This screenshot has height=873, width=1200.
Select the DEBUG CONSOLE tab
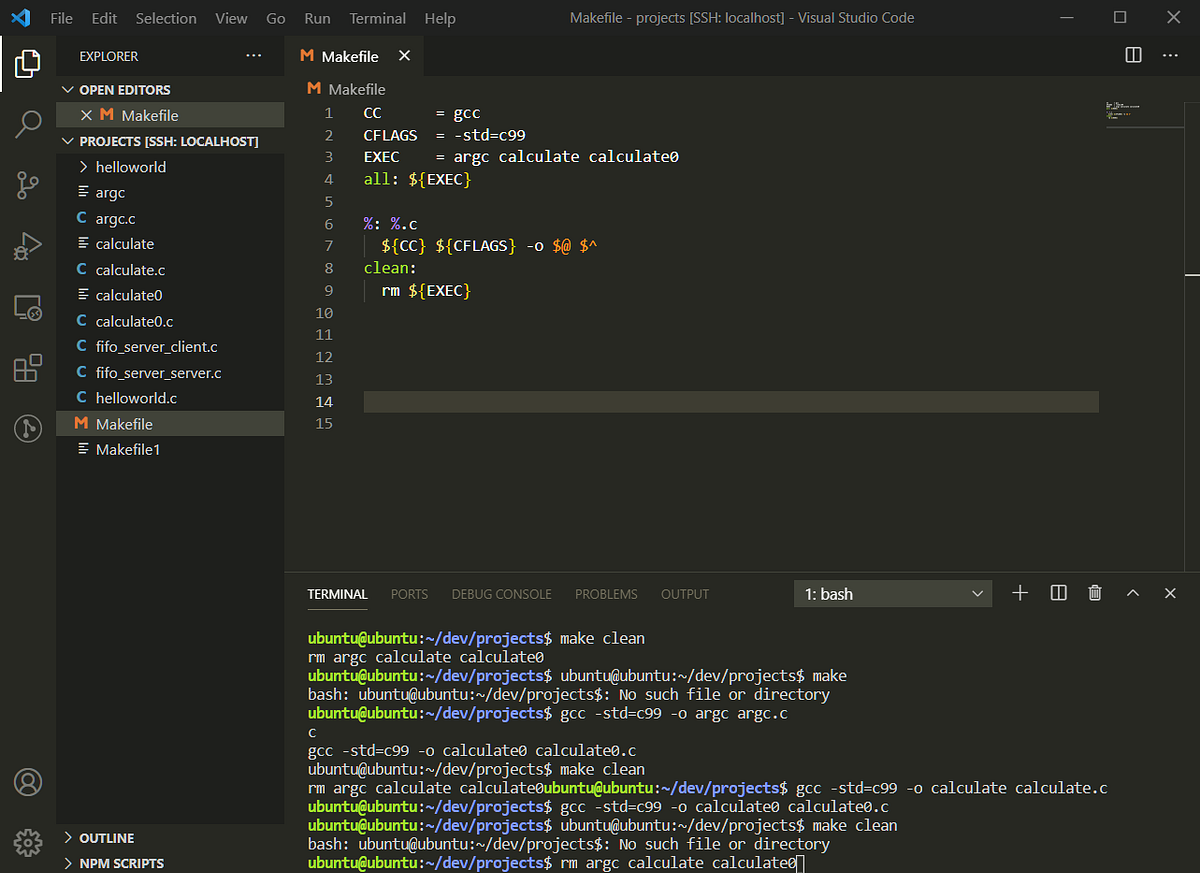501,594
